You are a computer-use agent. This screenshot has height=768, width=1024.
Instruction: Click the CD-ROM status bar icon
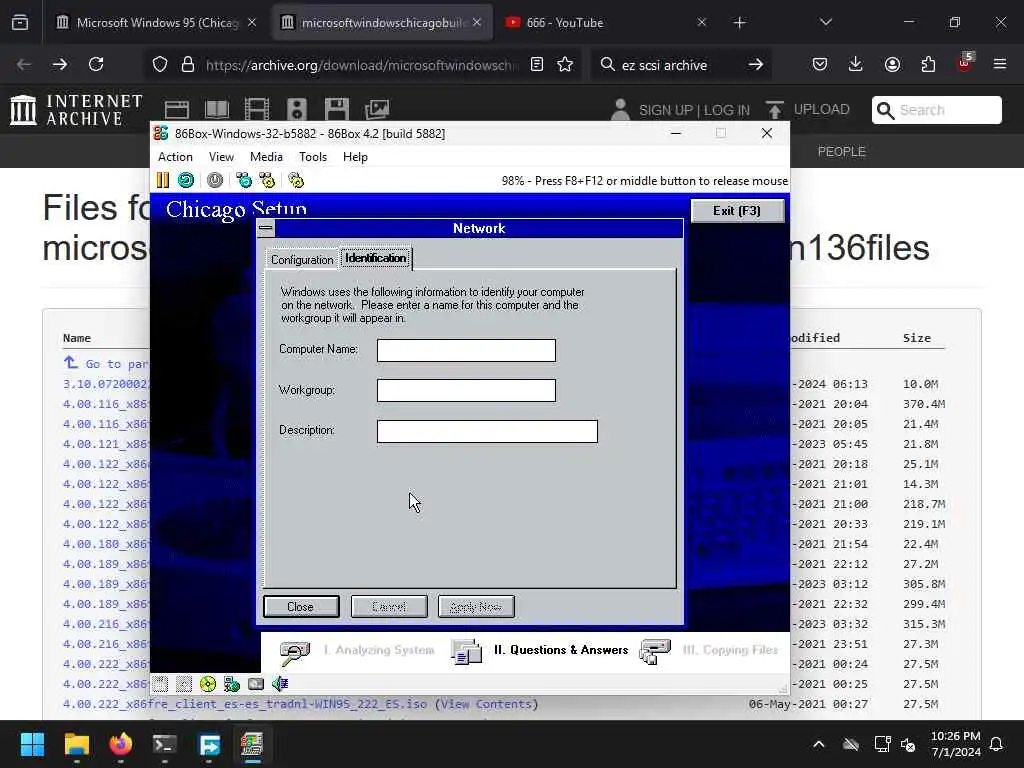[208, 684]
